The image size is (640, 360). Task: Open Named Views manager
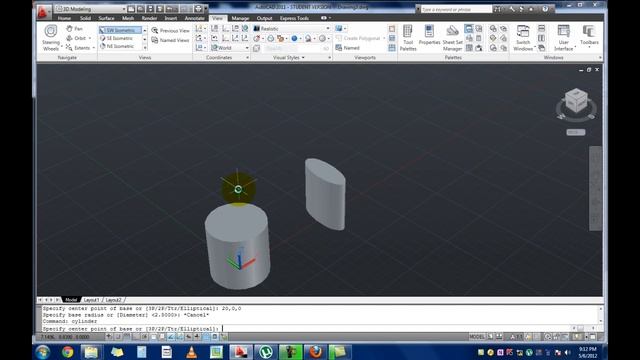pyautogui.click(x=170, y=40)
